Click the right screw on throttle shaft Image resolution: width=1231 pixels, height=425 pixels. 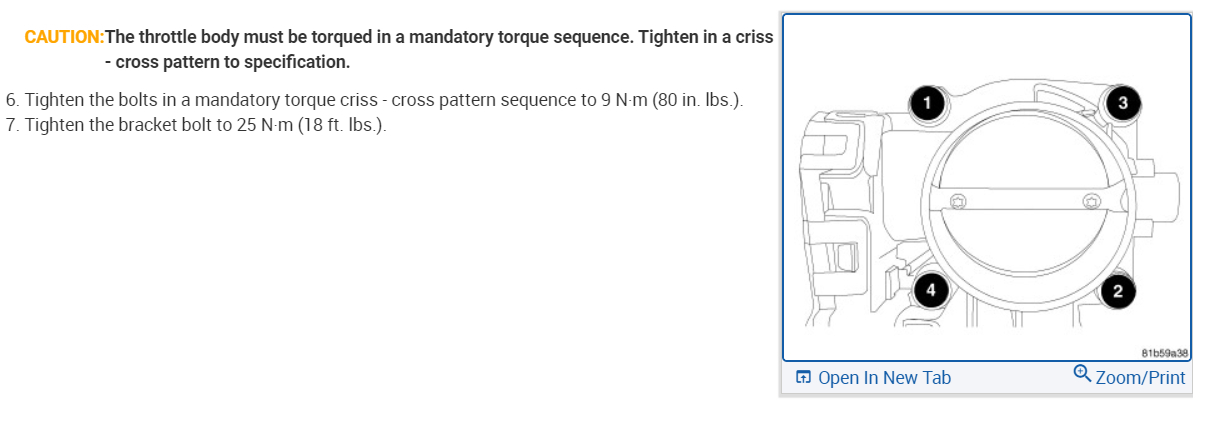1091,203
